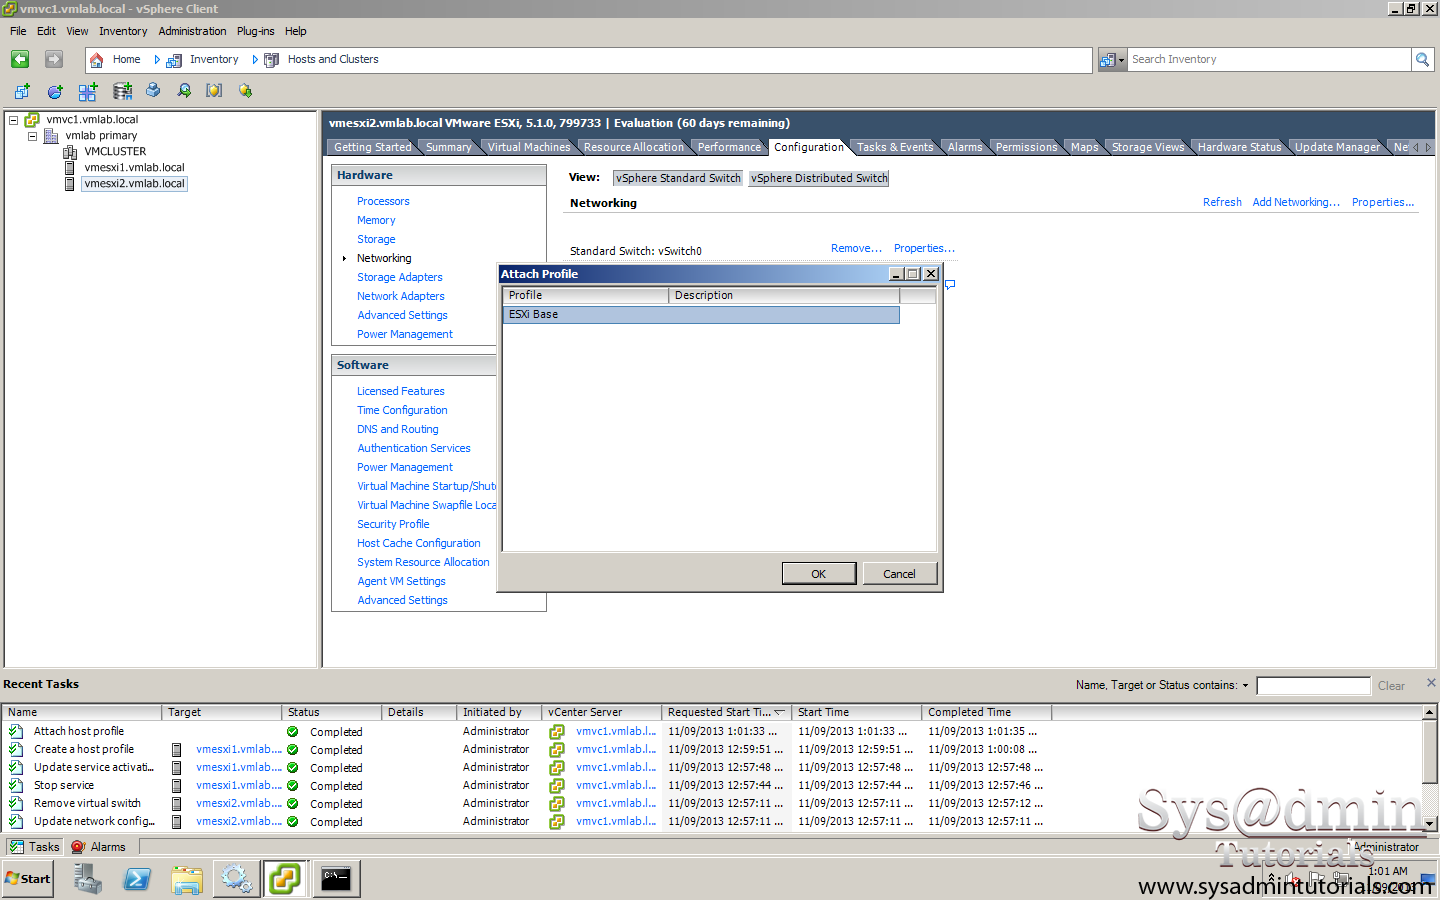The height and width of the screenshot is (900, 1440).
Task: Click the tab strip left scroll arrow
Action: (1415, 147)
